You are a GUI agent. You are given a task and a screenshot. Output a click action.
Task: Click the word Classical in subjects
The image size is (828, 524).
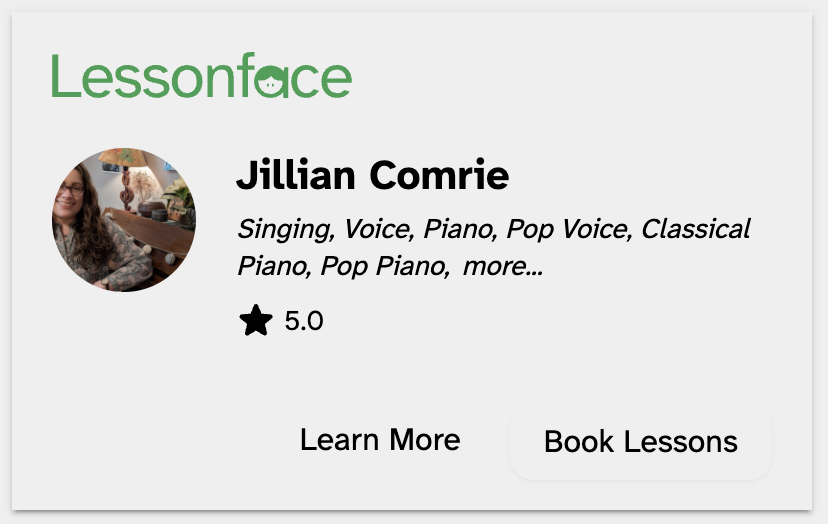[x=695, y=229]
